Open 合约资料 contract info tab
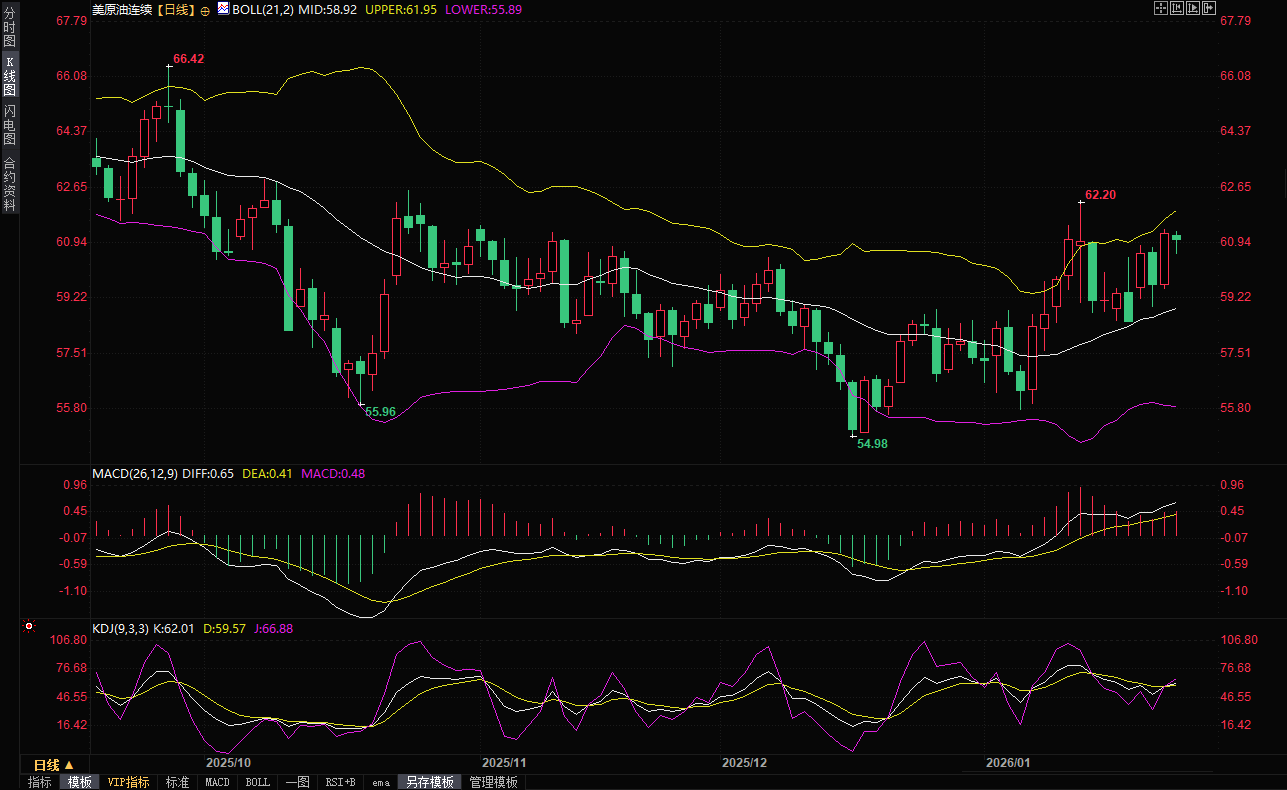This screenshot has width=1287, height=790. tap(9, 184)
